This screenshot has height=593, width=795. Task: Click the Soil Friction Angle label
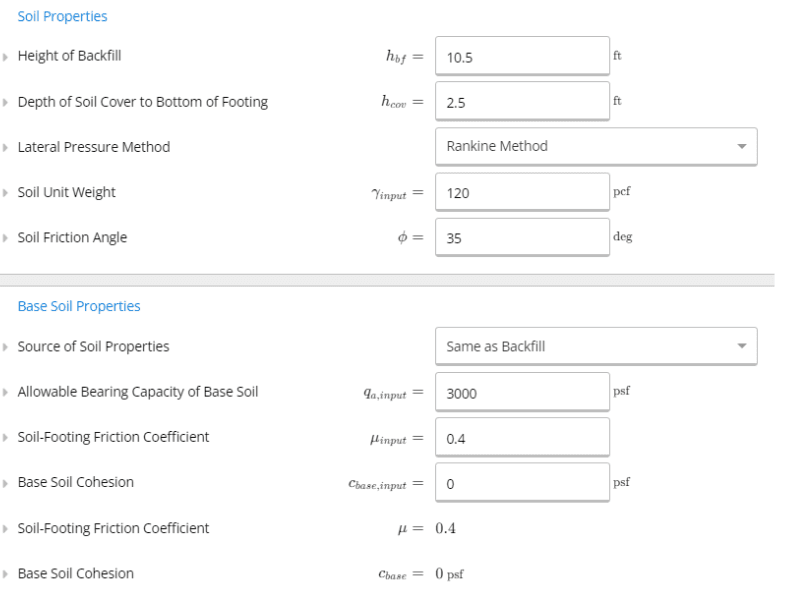[73, 238]
